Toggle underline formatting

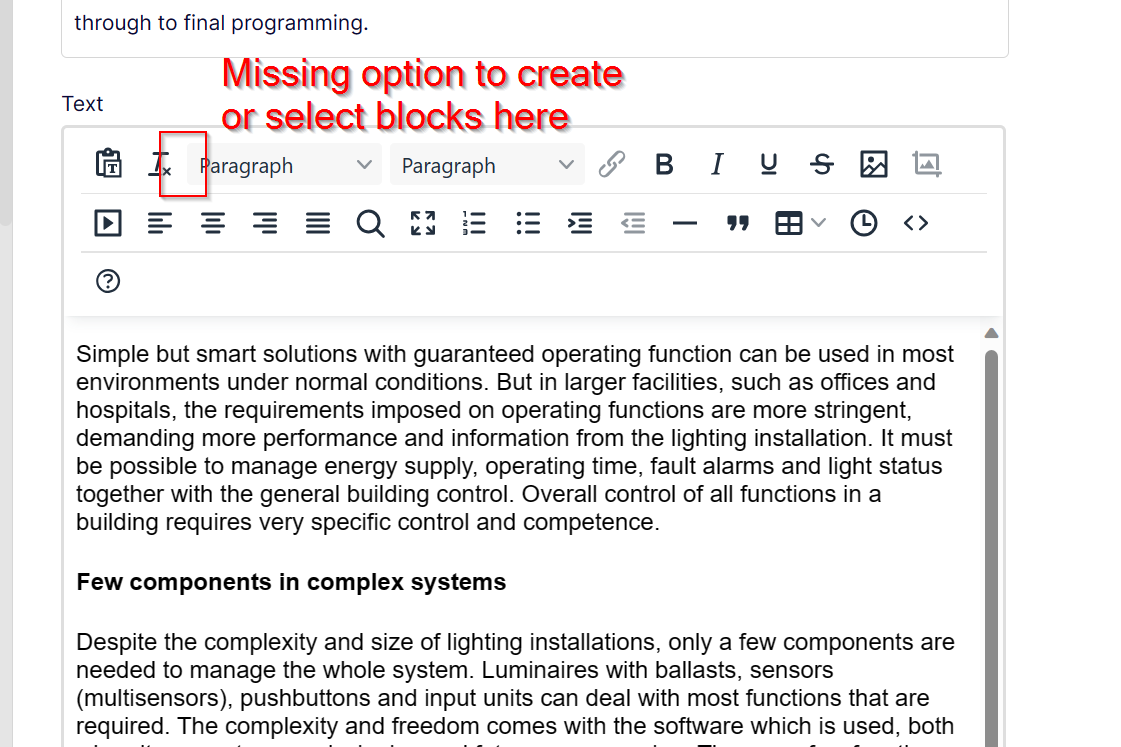click(769, 164)
